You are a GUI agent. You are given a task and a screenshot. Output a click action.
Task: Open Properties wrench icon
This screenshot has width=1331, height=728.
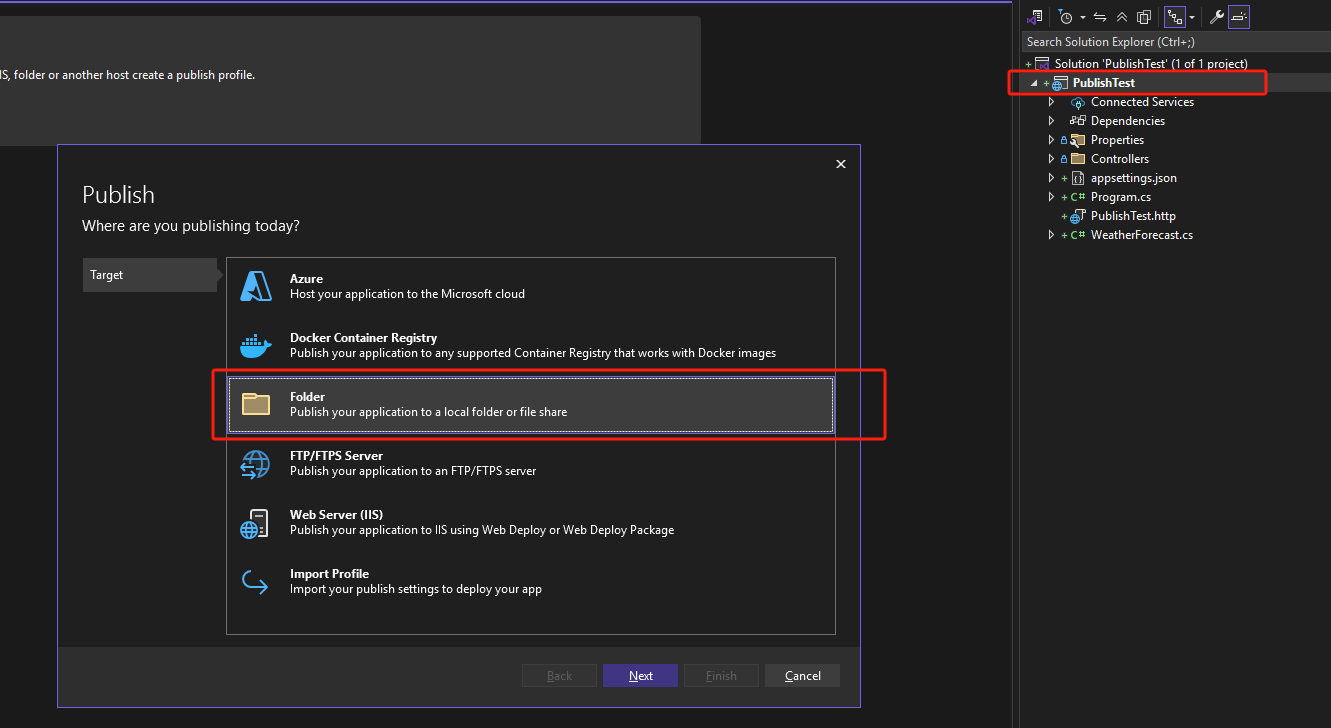tap(1217, 17)
